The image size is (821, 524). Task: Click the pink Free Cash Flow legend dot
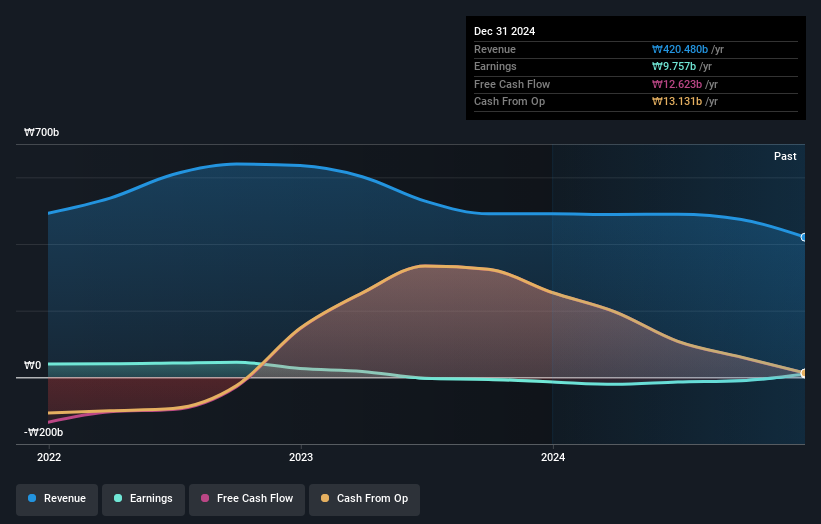click(x=205, y=498)
